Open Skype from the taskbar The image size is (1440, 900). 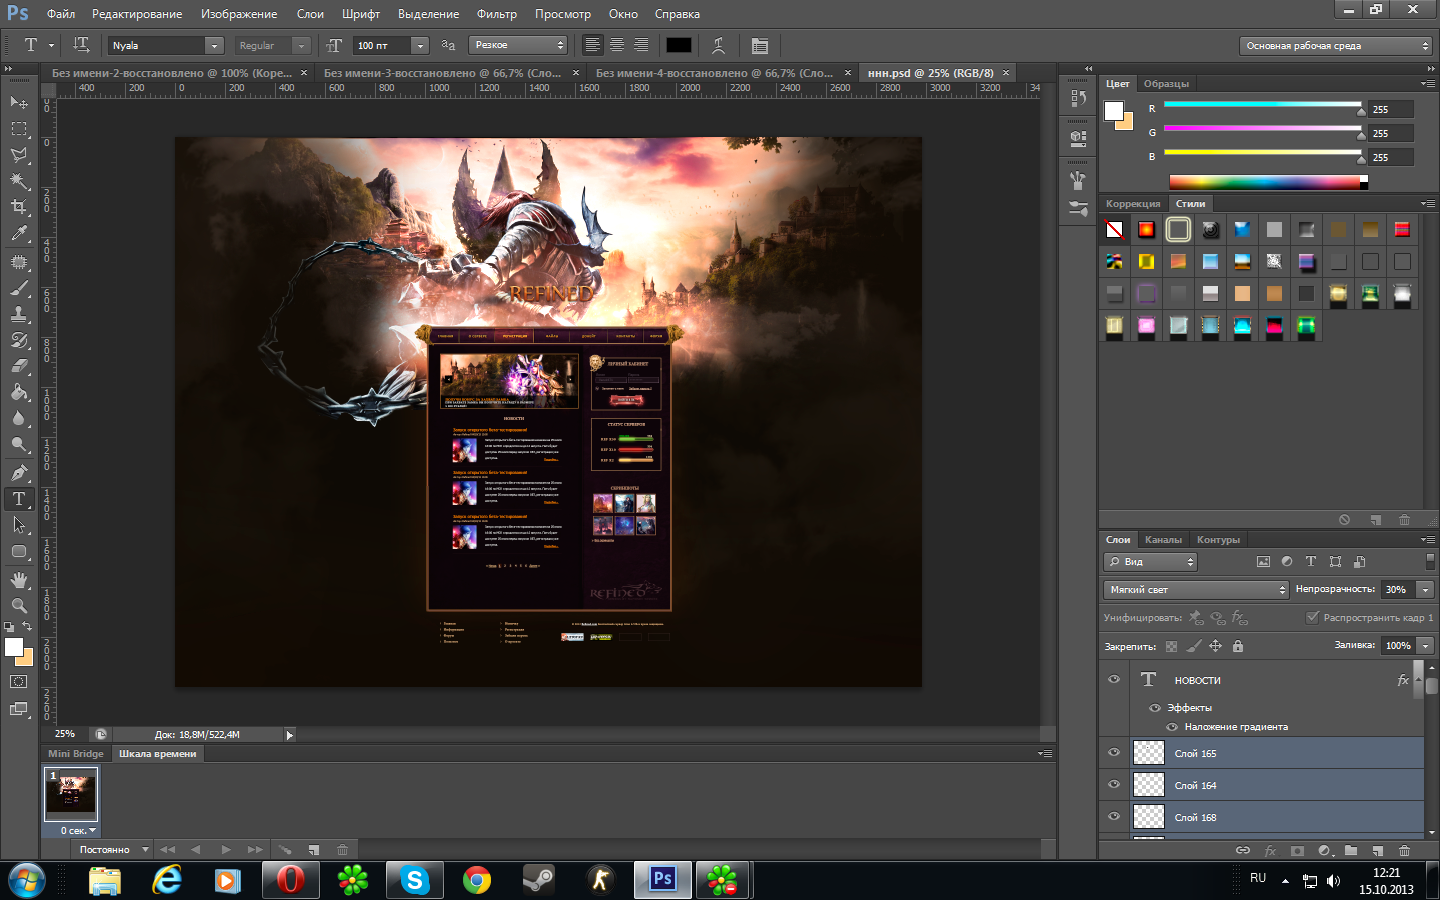(414, 880)
